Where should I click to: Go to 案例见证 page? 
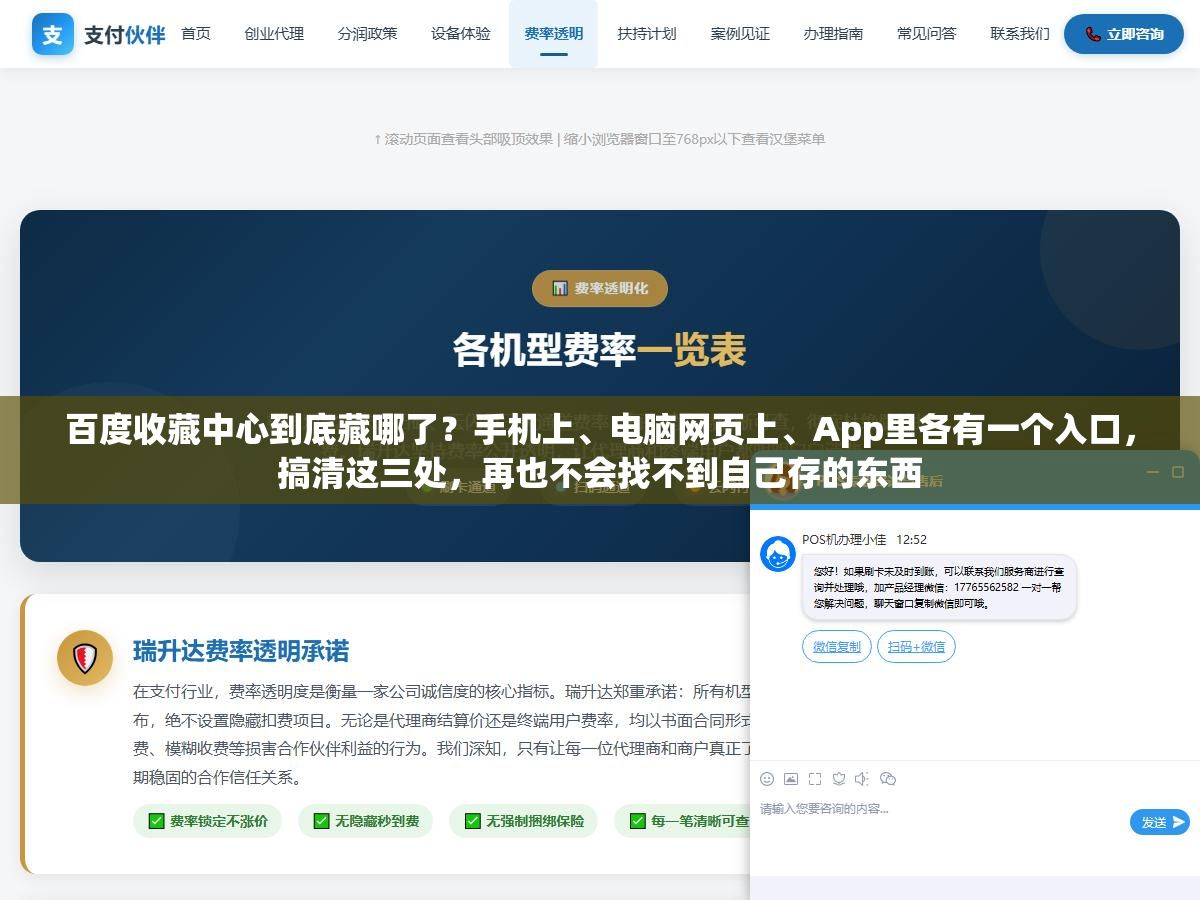(x=740, y=34)
